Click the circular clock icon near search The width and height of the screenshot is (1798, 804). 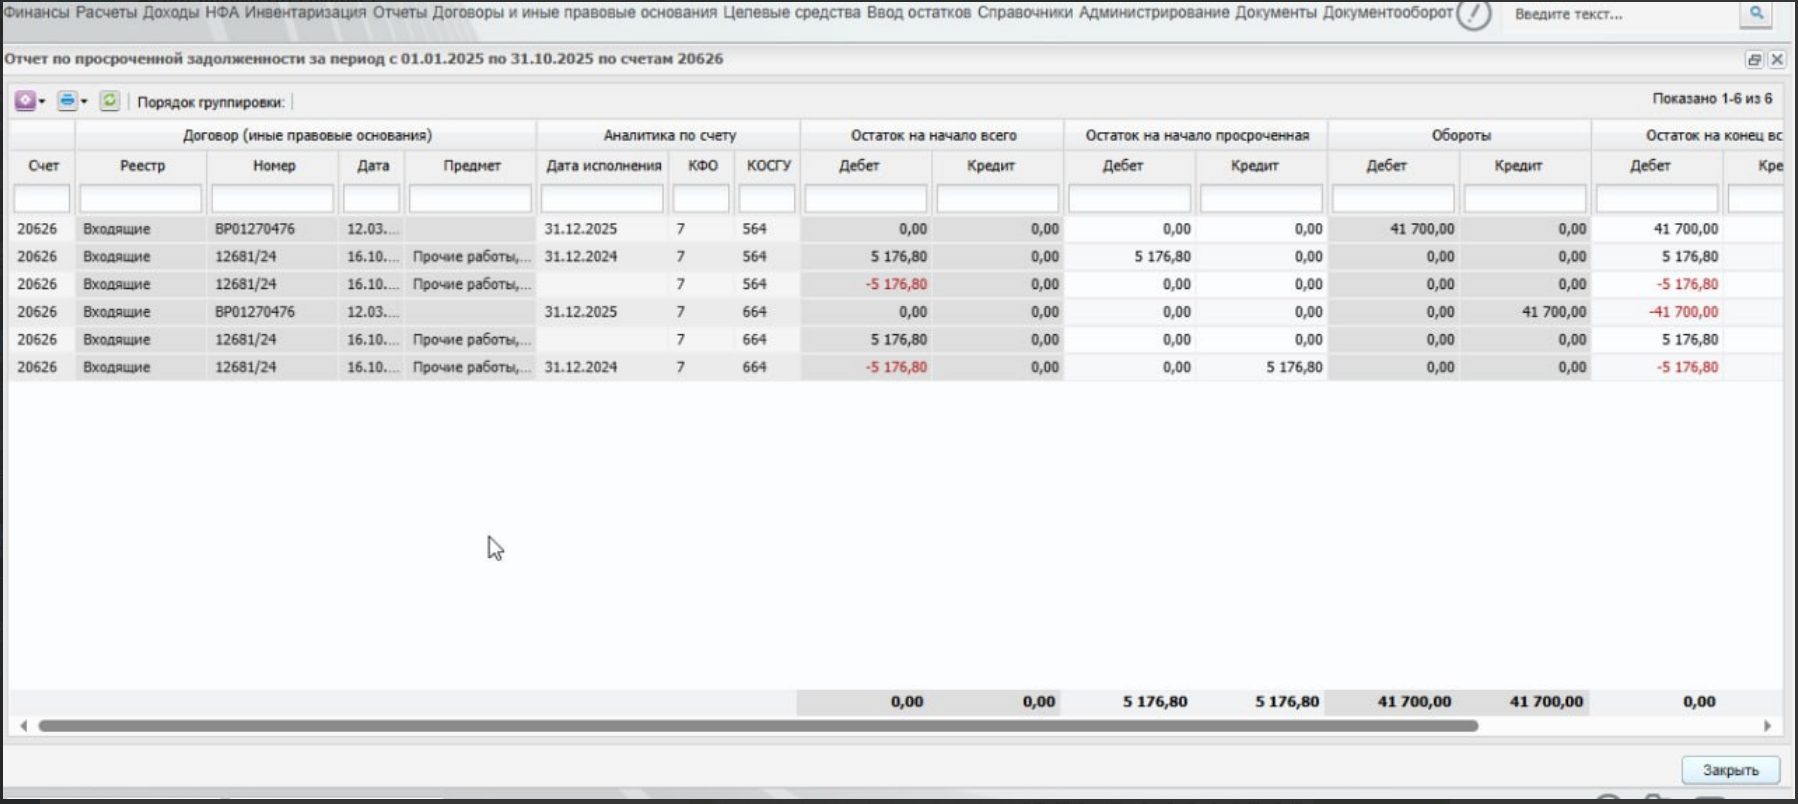tap(1473, 14)
